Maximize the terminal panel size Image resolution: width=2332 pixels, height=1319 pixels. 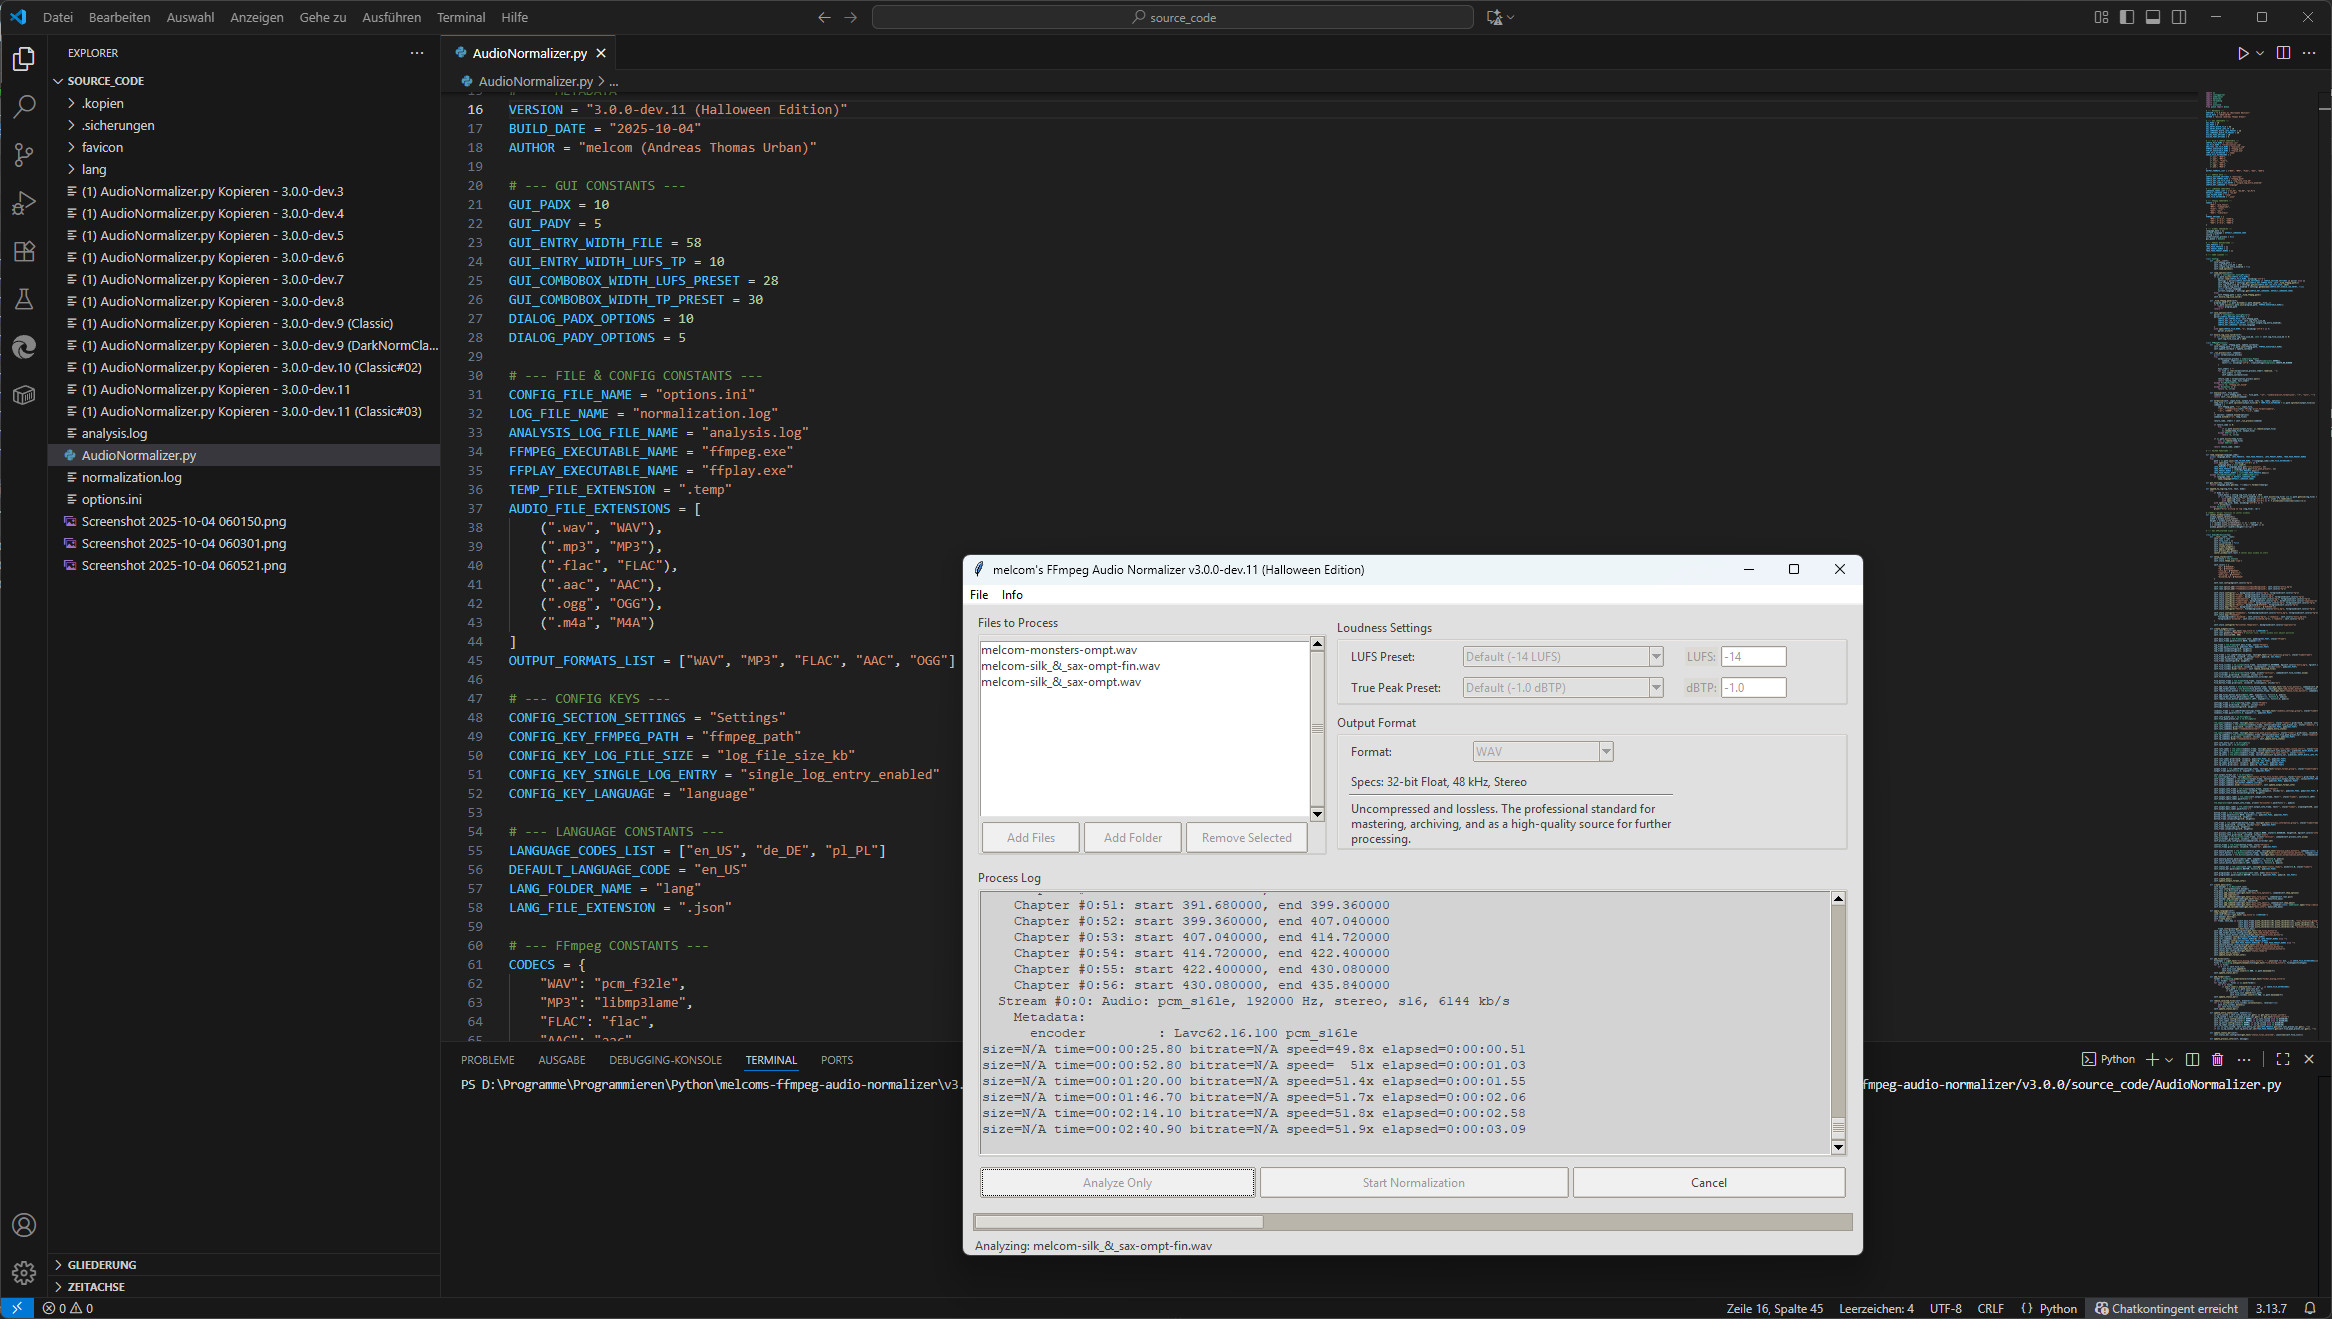point(2283,1059)
